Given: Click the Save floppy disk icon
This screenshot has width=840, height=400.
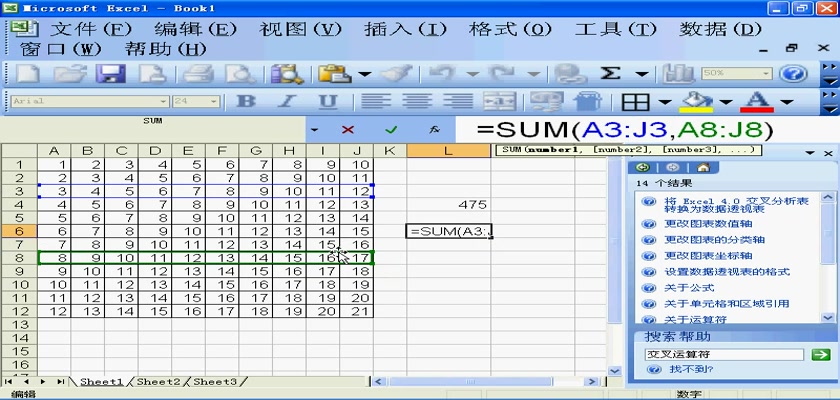Looking at the screenshot, I should pos(108,74).
